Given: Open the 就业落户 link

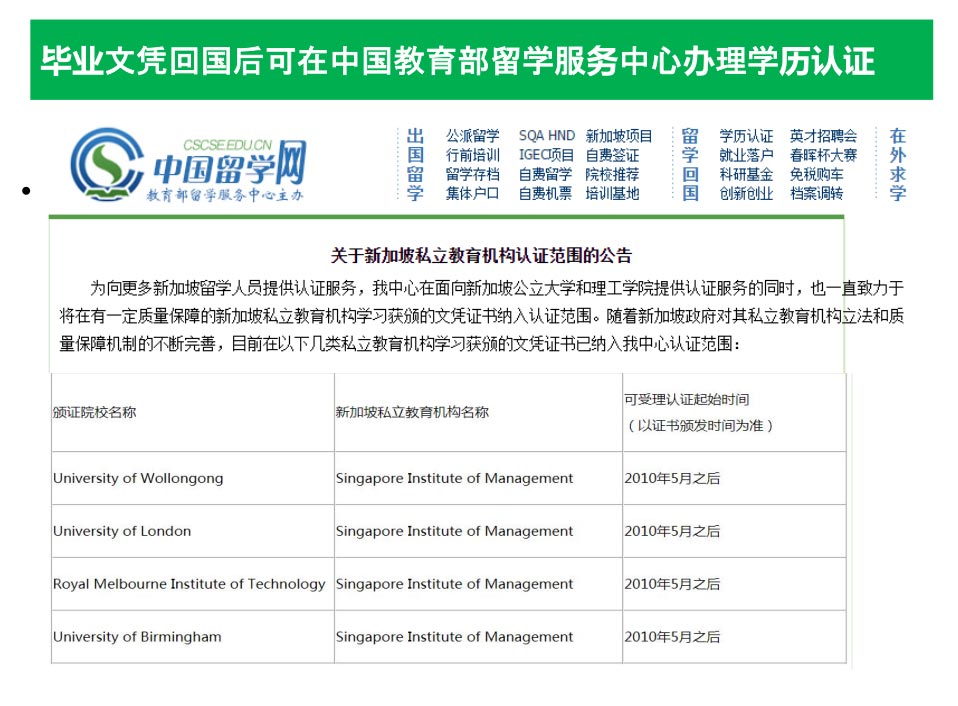Looking at the screenshot, I should click(x=746, y=155).
